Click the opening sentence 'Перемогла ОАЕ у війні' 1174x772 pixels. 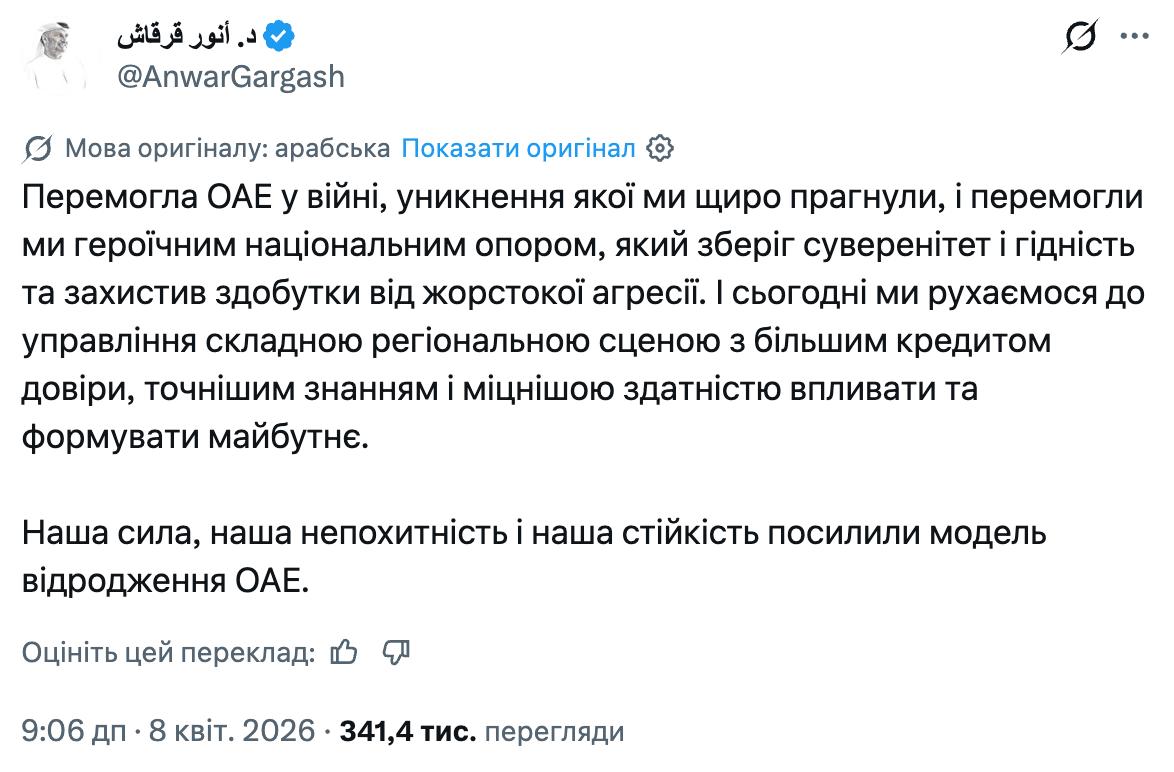click(x=200, y=197)
